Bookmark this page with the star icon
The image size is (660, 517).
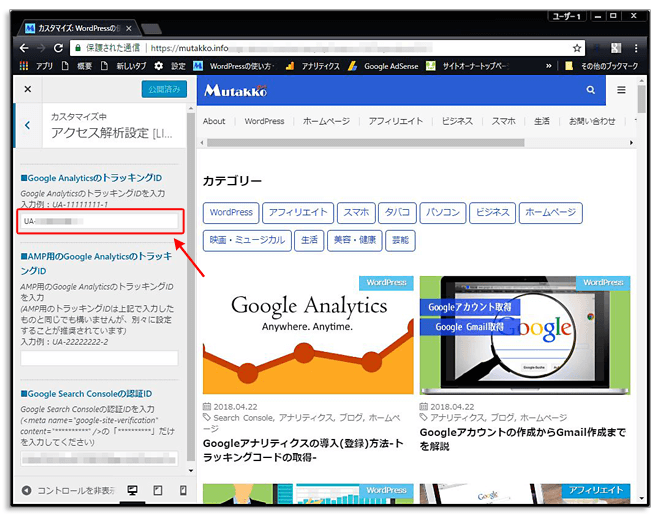click(577, 48)
